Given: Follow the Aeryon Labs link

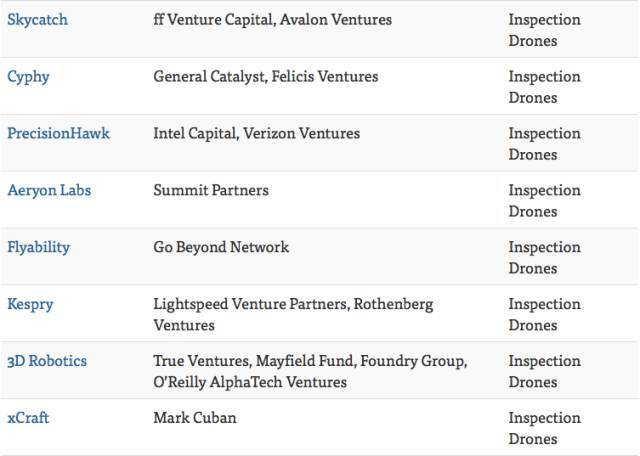Looking at the screenshot, I should pyautogui.click(x=49, y=190).
